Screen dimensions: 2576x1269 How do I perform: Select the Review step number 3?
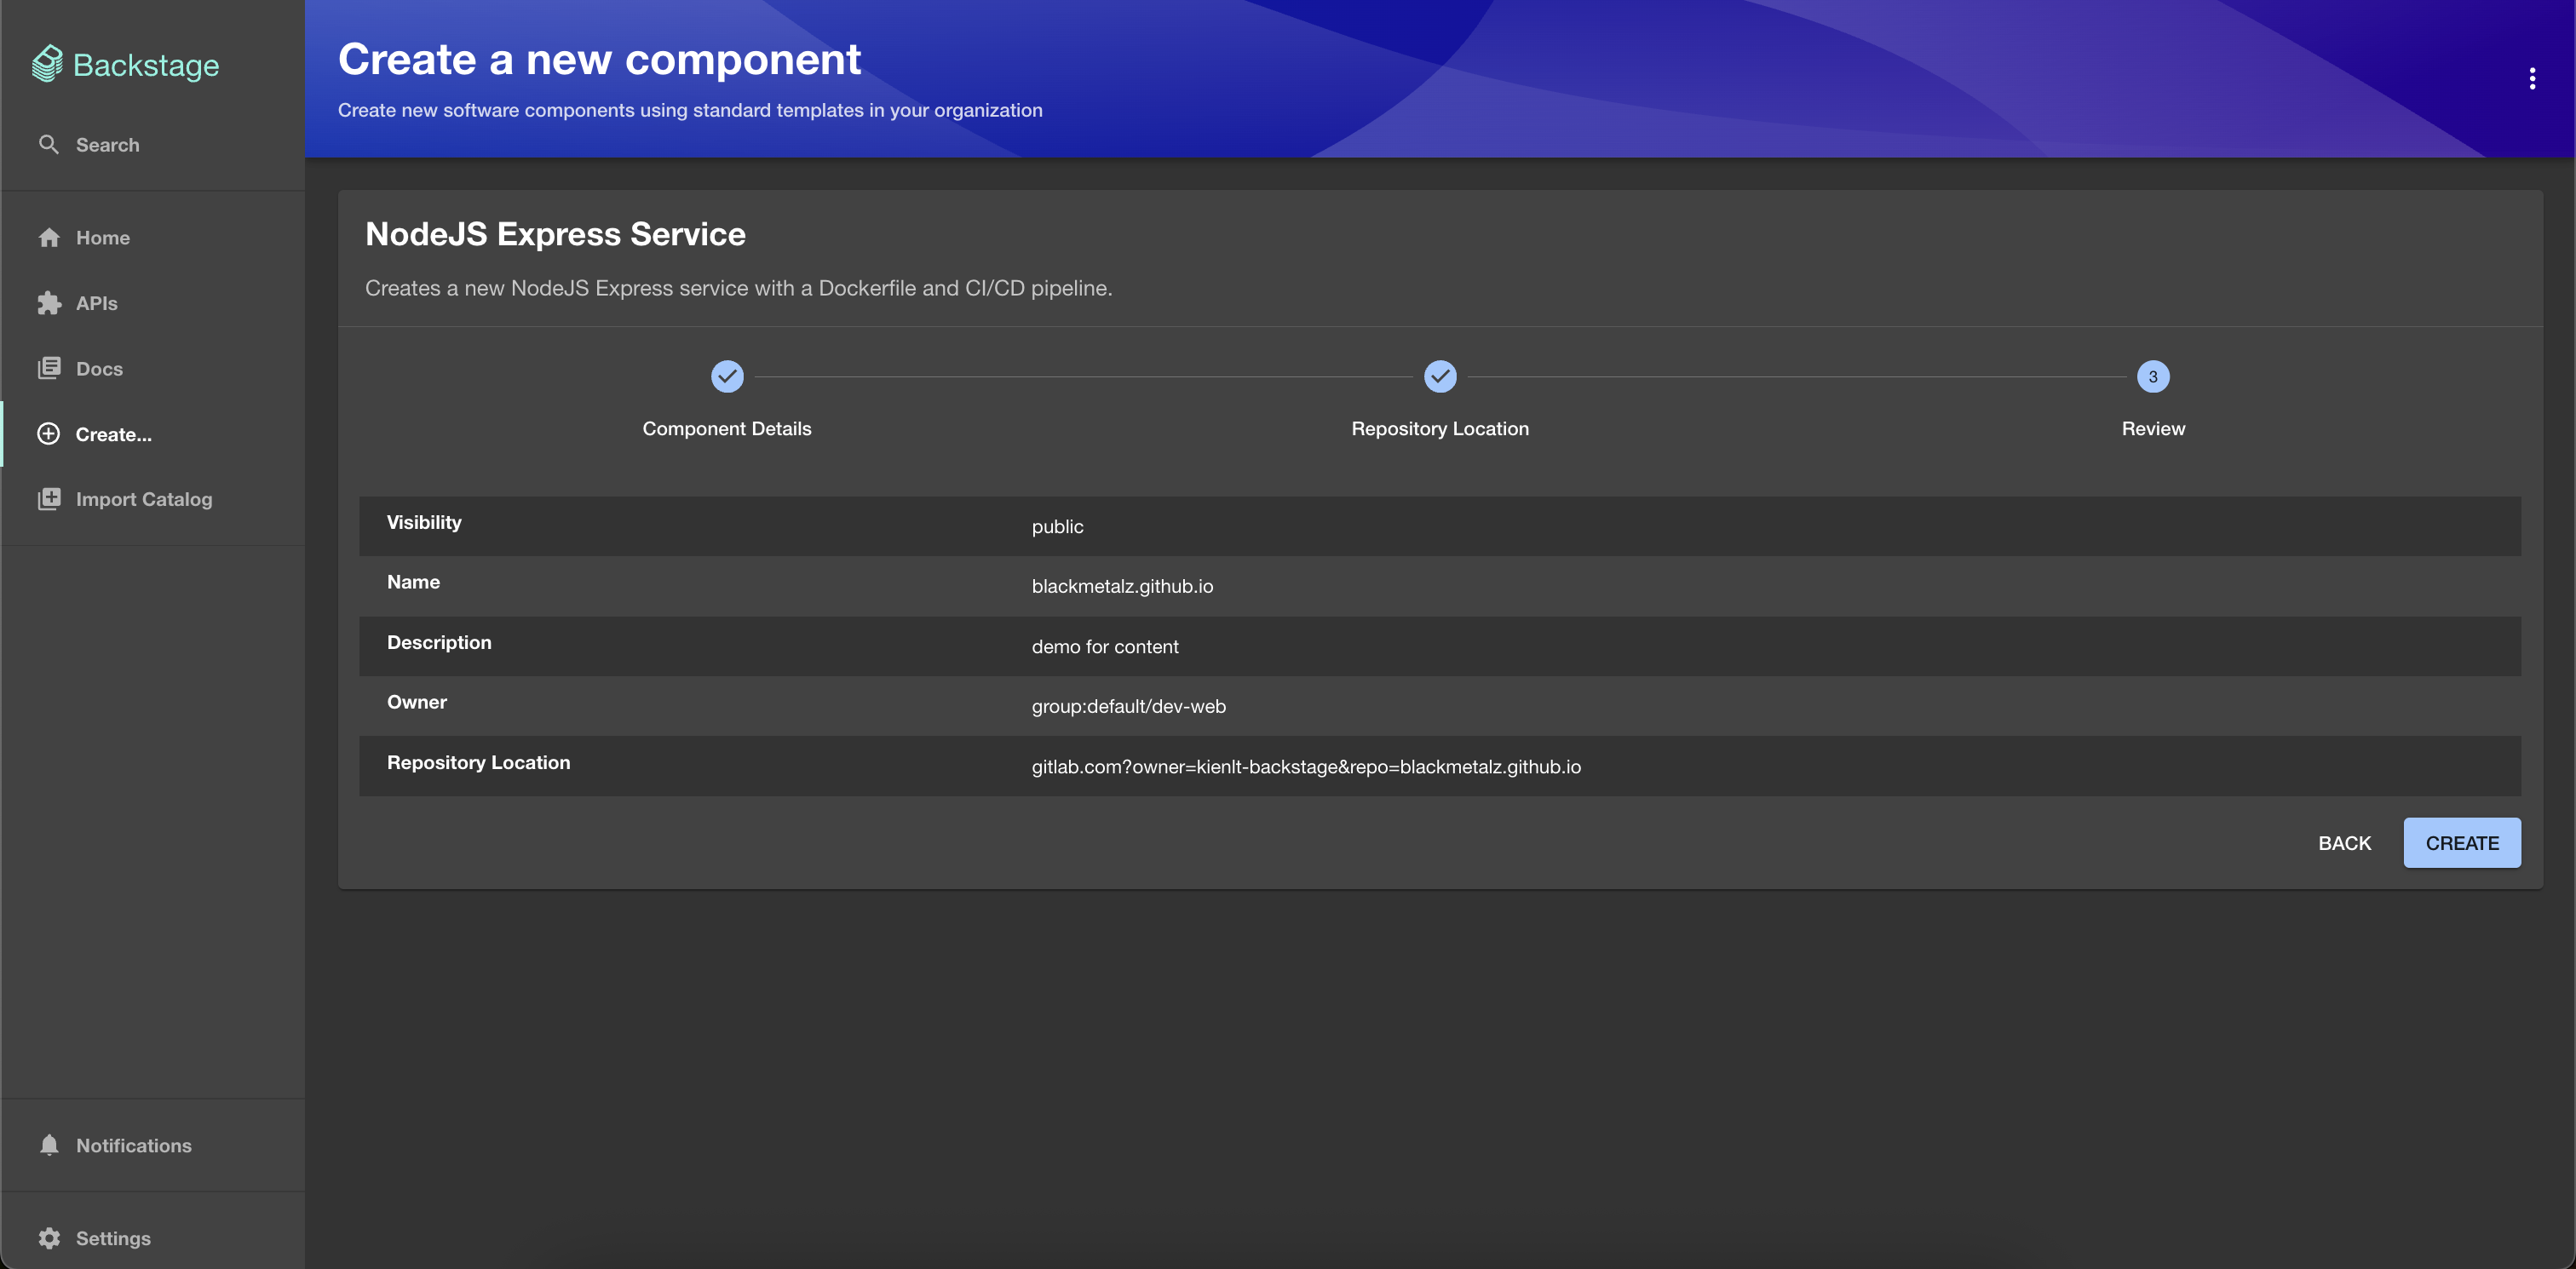pos(2153,377)
